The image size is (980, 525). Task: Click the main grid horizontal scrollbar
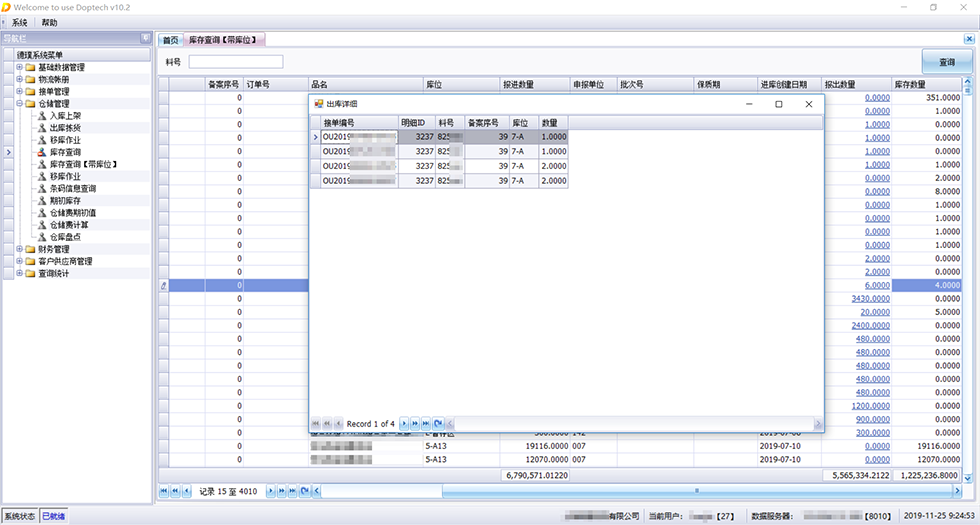click(640, 491)
